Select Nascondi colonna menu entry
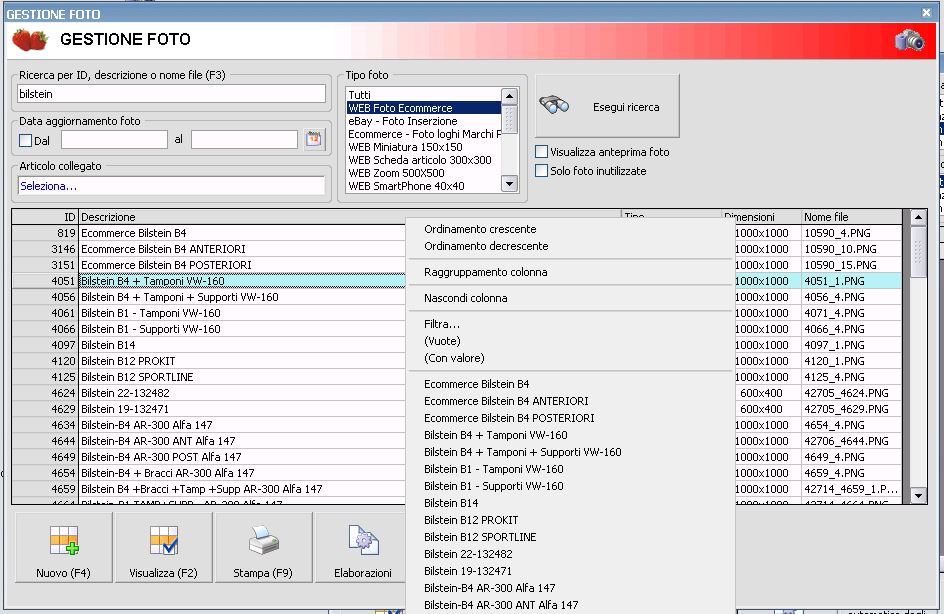Image resolution: width=944 pixels, height=614 pixels. click(x=465, y=297)
